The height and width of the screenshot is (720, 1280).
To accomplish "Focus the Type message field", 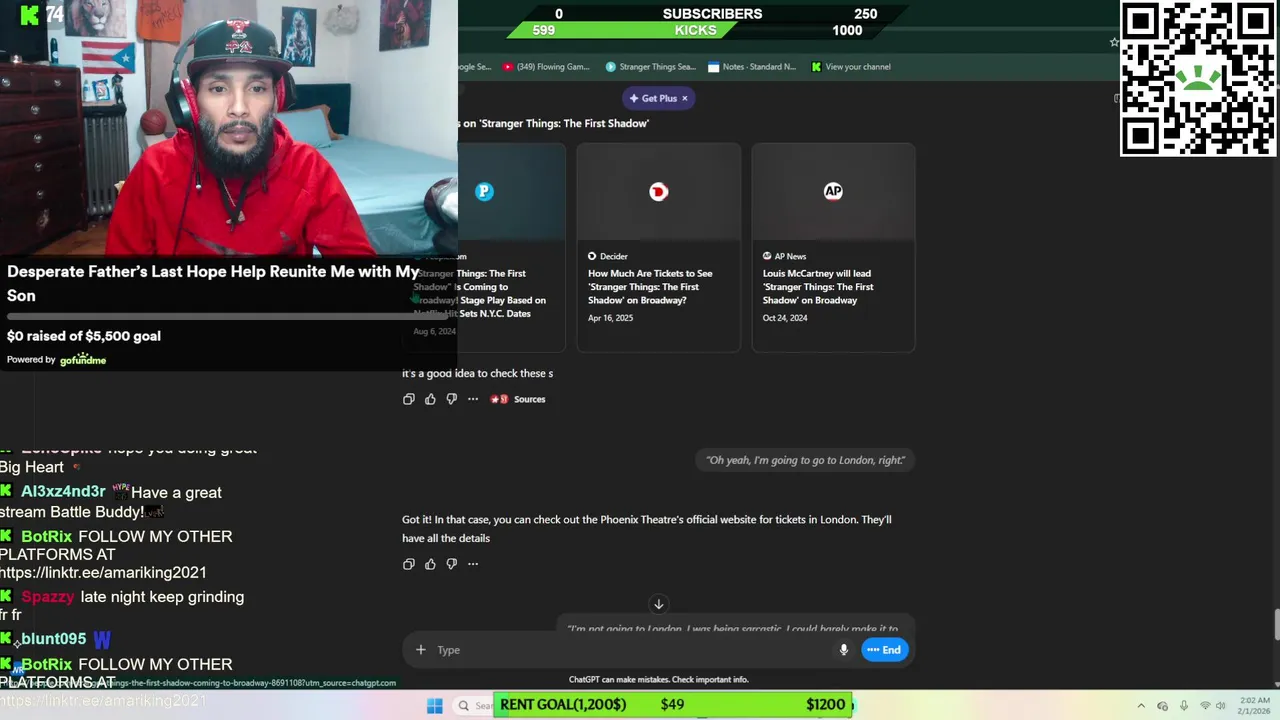I will [x=630, y=650].
